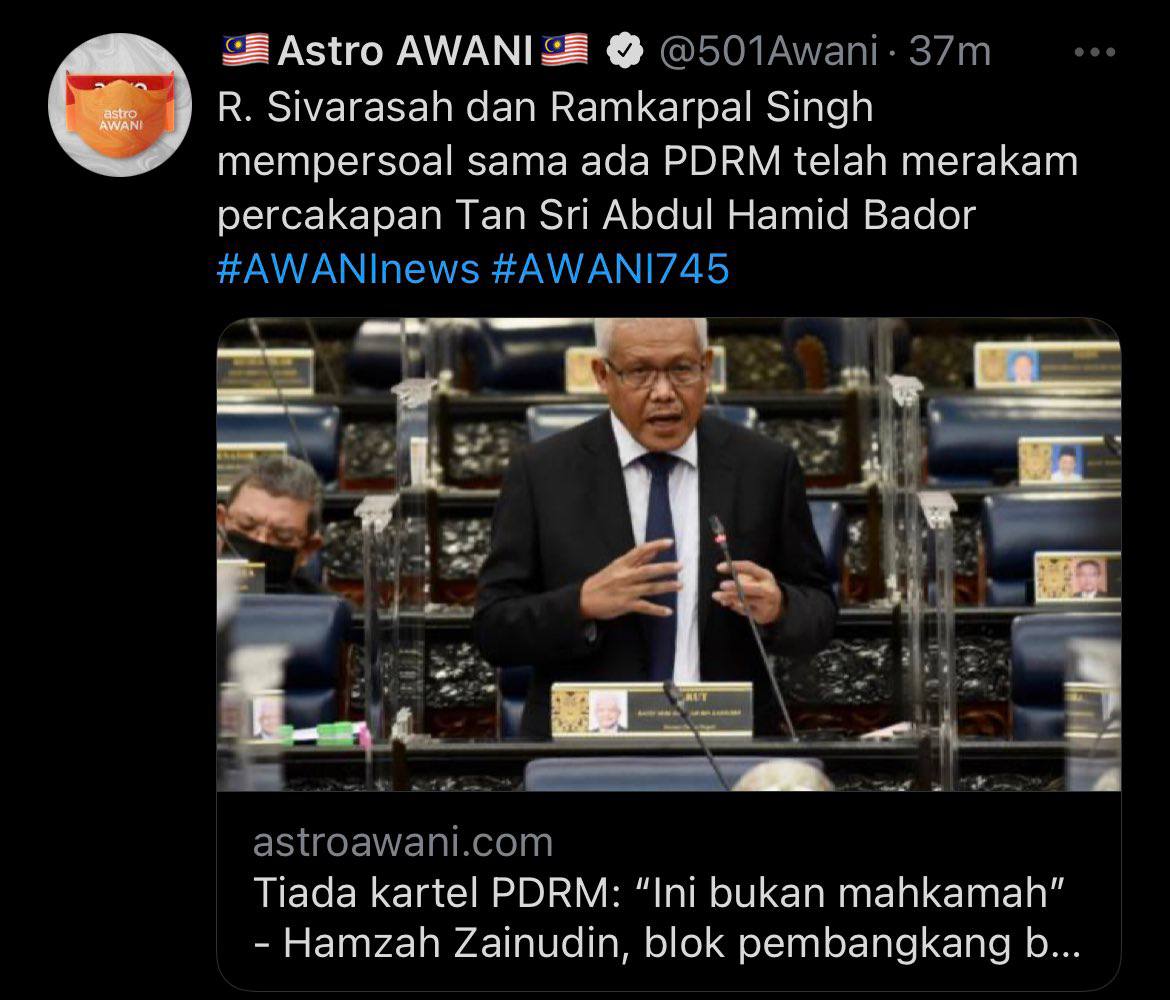1170x1000 pixels.
Task: Open the three-dot tweet options menu
Action: [x=1095, y=52]
